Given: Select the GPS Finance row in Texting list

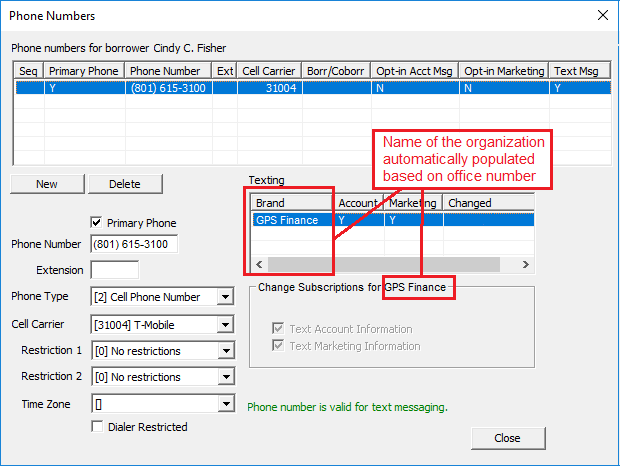Looking at the screenshot, I should coord(290,220).
